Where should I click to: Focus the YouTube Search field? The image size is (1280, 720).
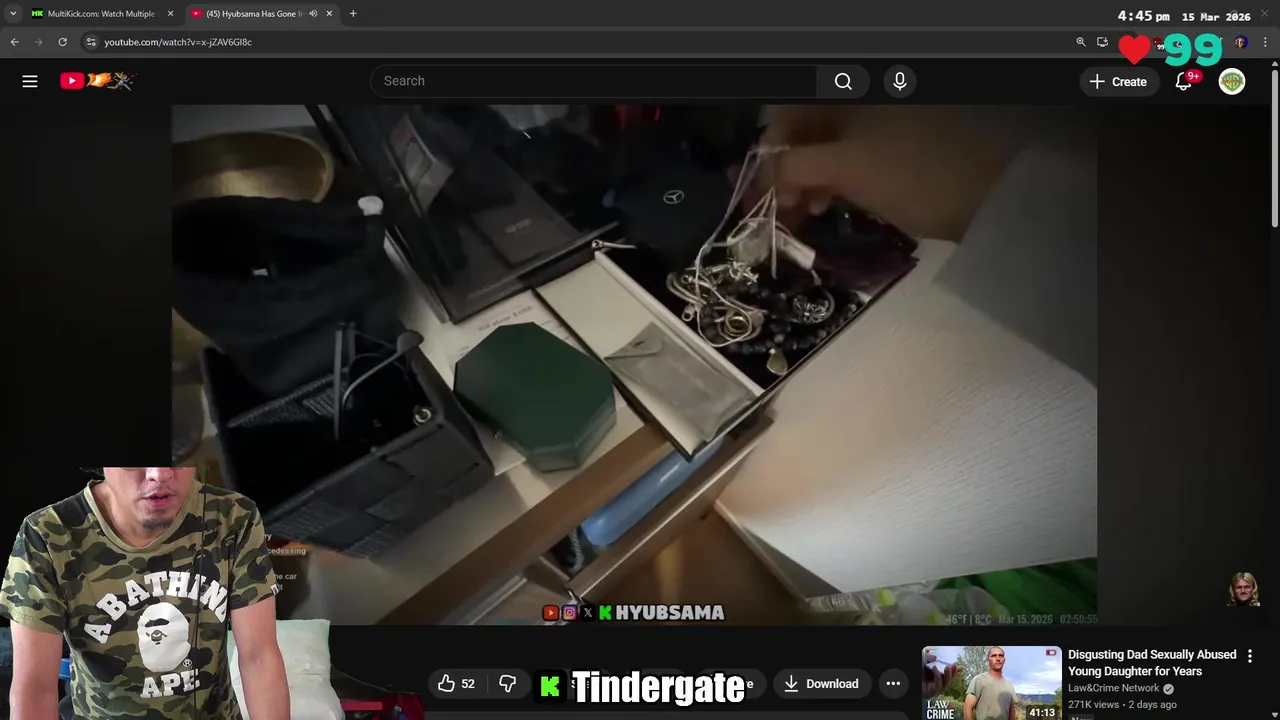(x=594, y=81)
